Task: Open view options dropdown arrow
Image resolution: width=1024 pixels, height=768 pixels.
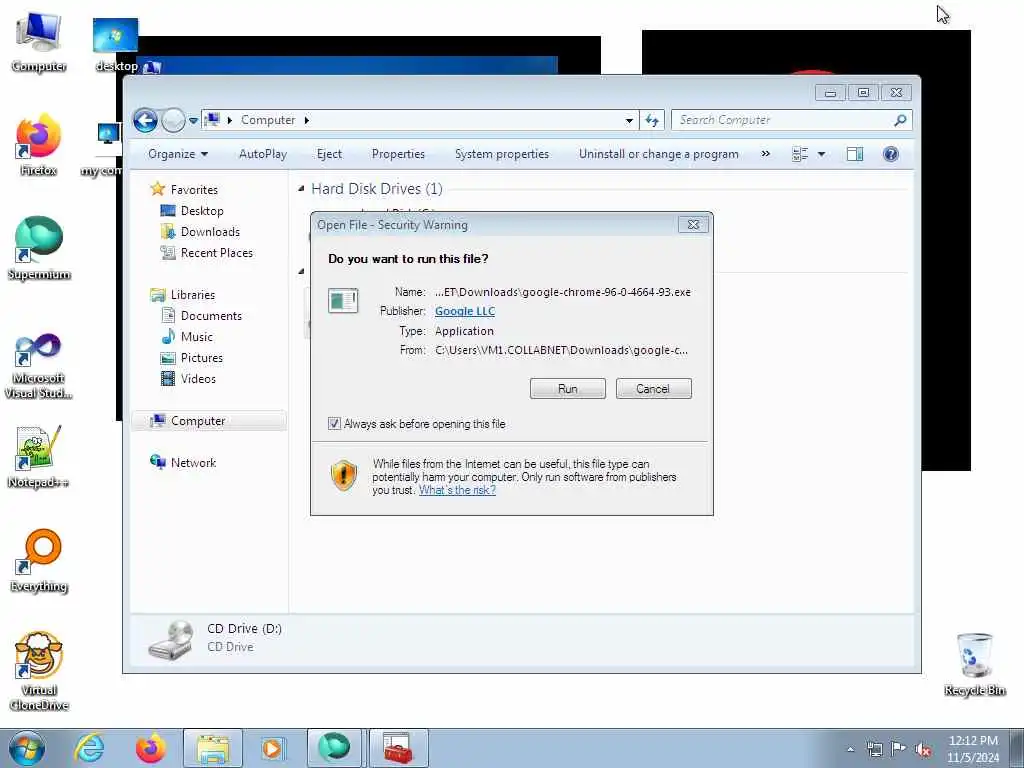Action: [x=822, y=154]
